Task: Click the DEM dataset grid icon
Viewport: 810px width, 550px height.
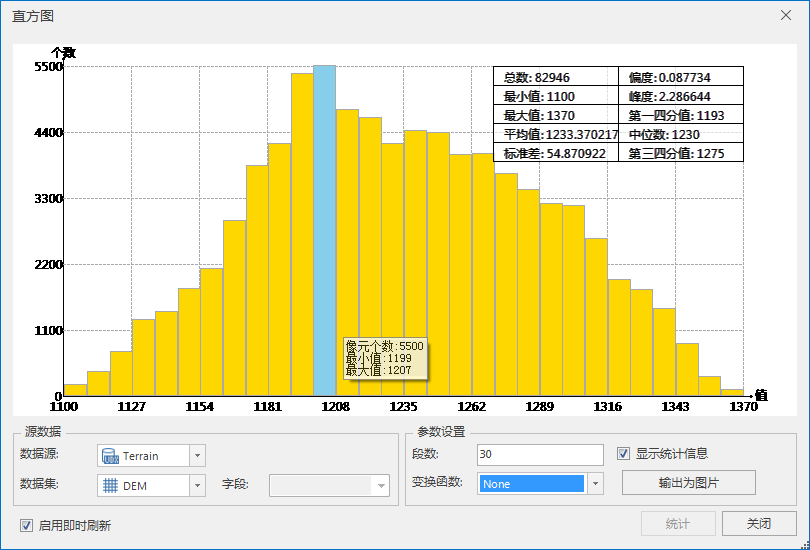Action: pos(110,486)
